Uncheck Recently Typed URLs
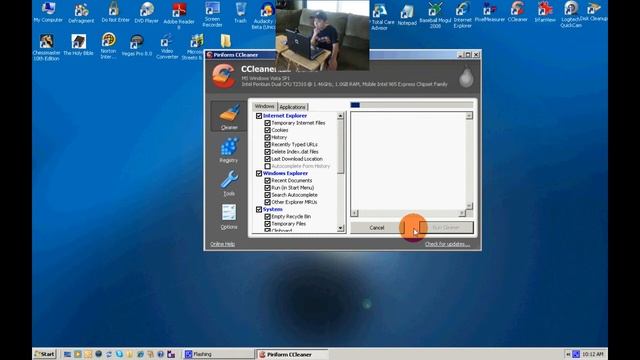 [267, 144]
